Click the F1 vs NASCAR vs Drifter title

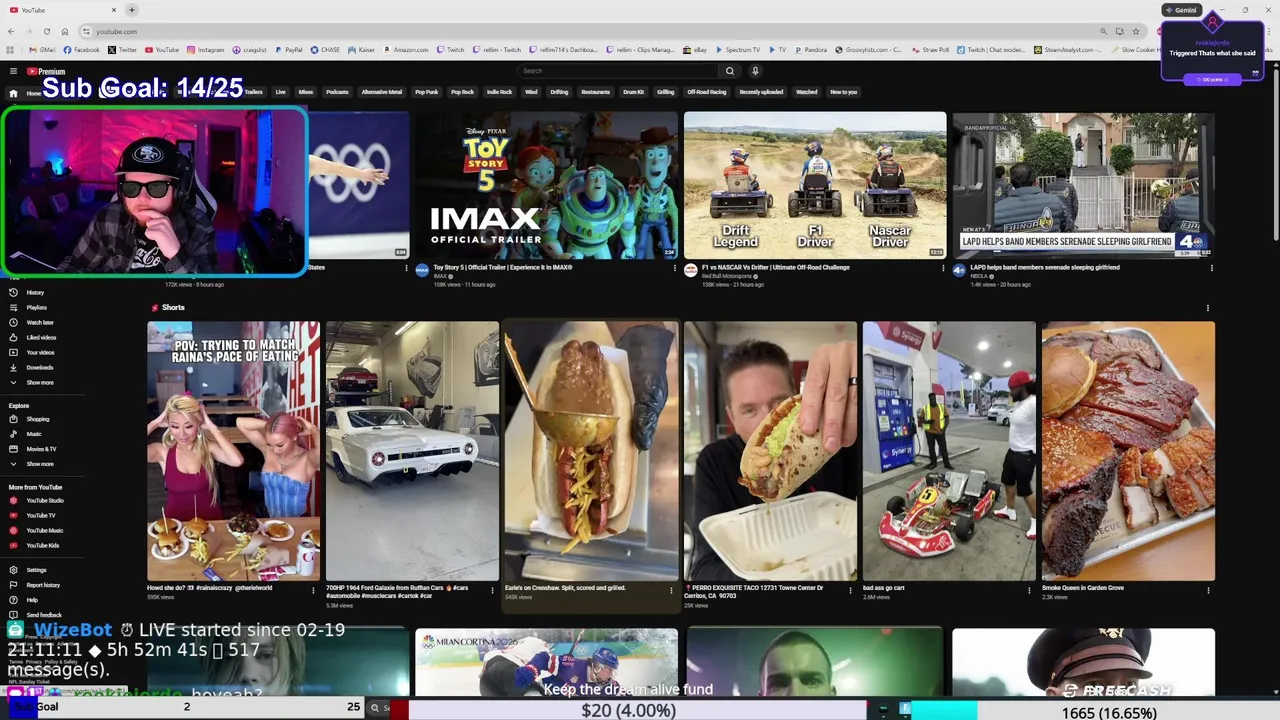pyautogui.click(x=776, y=267)
